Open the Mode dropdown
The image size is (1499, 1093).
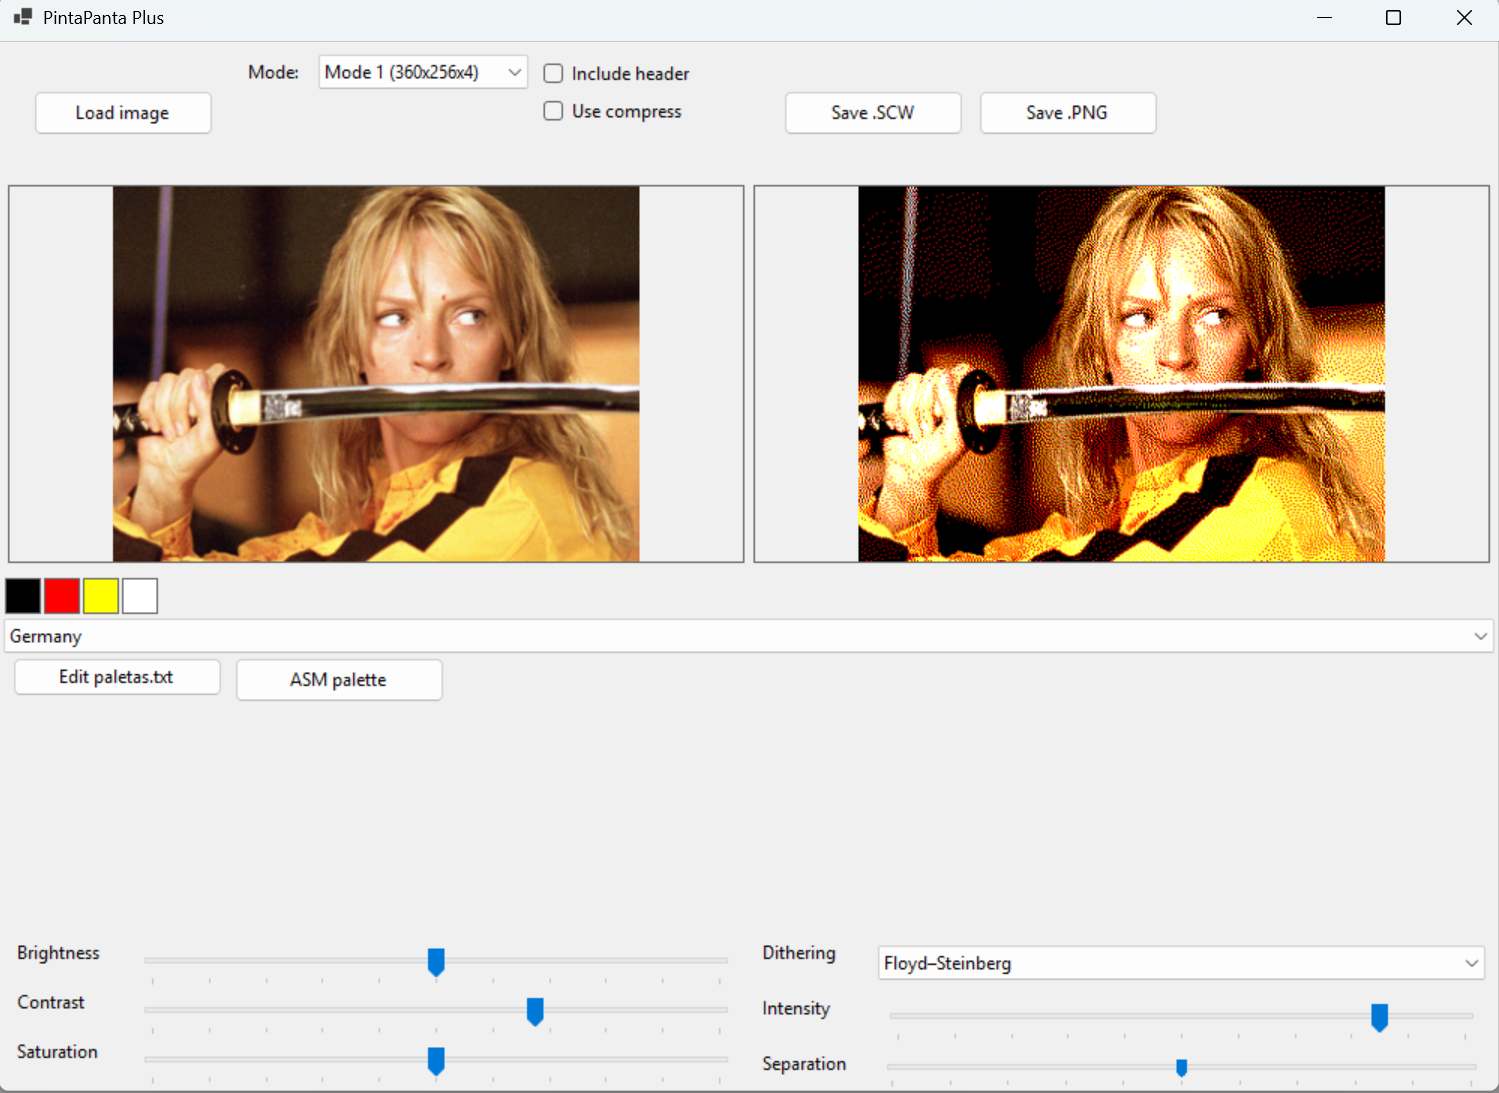(x=423, y=72)
